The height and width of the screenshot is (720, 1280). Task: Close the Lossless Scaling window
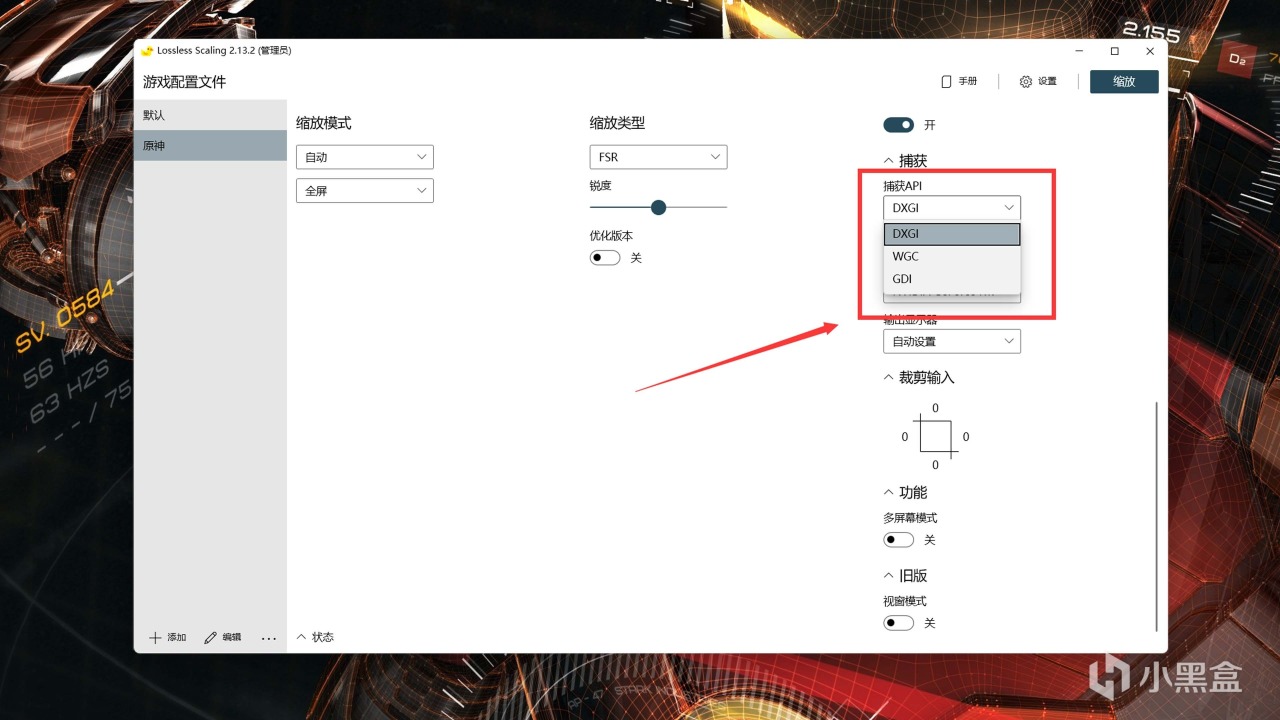(1150, 51)
